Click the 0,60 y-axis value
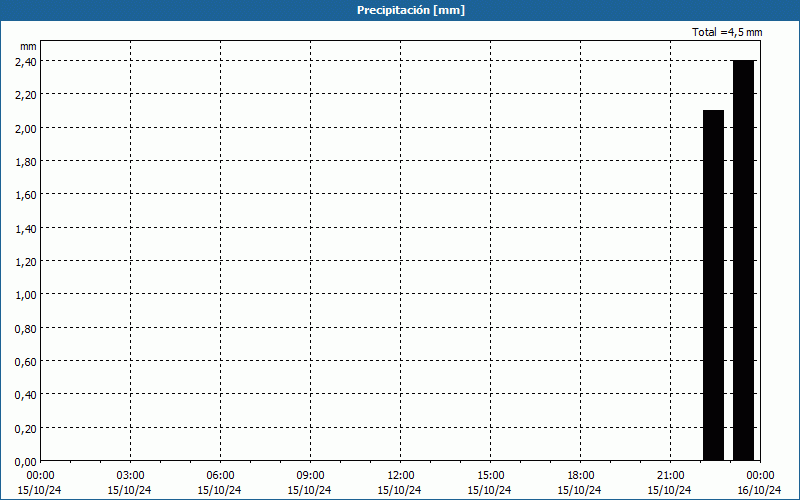 (x=26, y=362)
